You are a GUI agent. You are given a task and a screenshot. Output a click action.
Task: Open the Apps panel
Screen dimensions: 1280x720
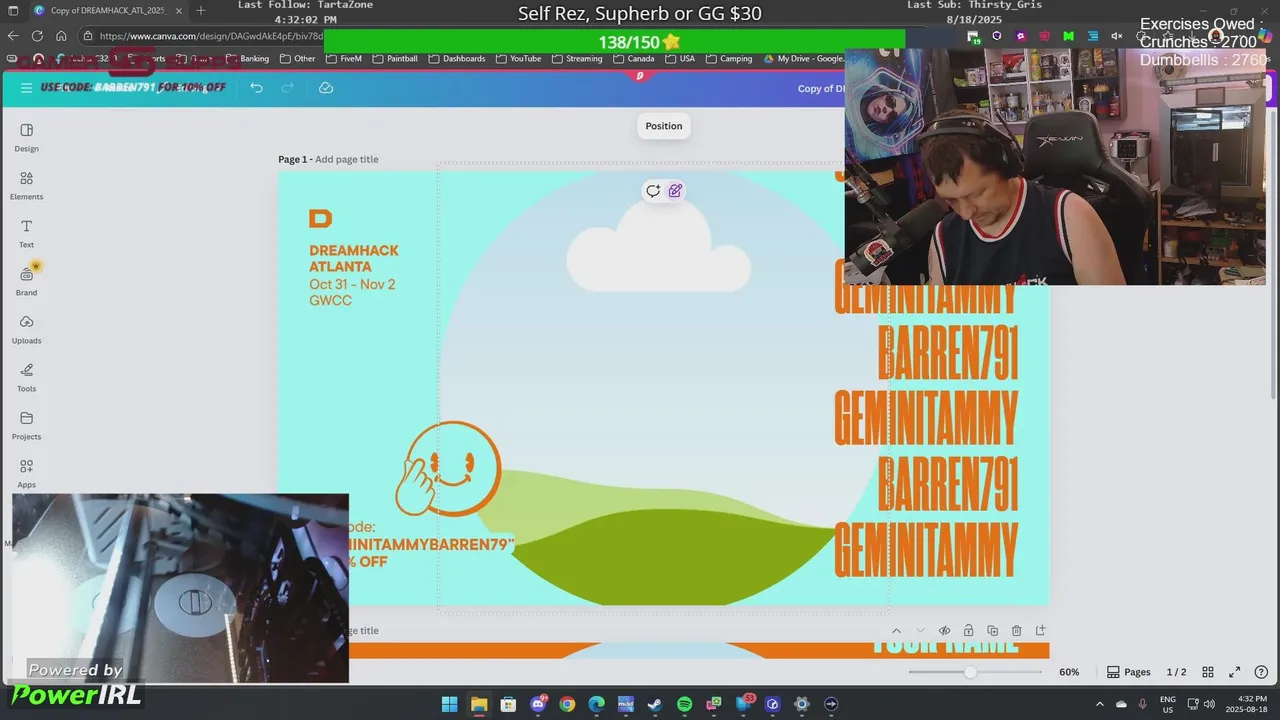coord(27,474)
